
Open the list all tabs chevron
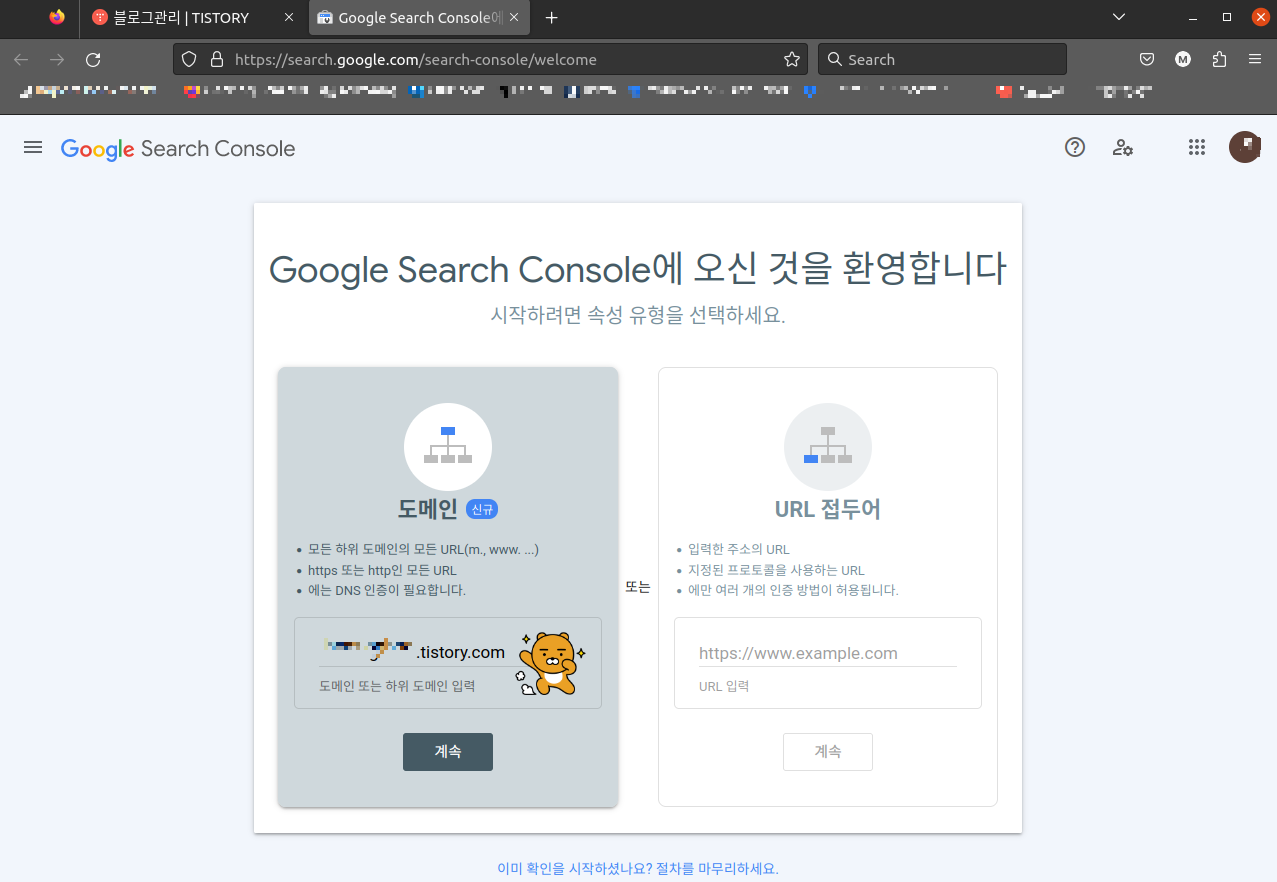click(x=1119, y=17)
